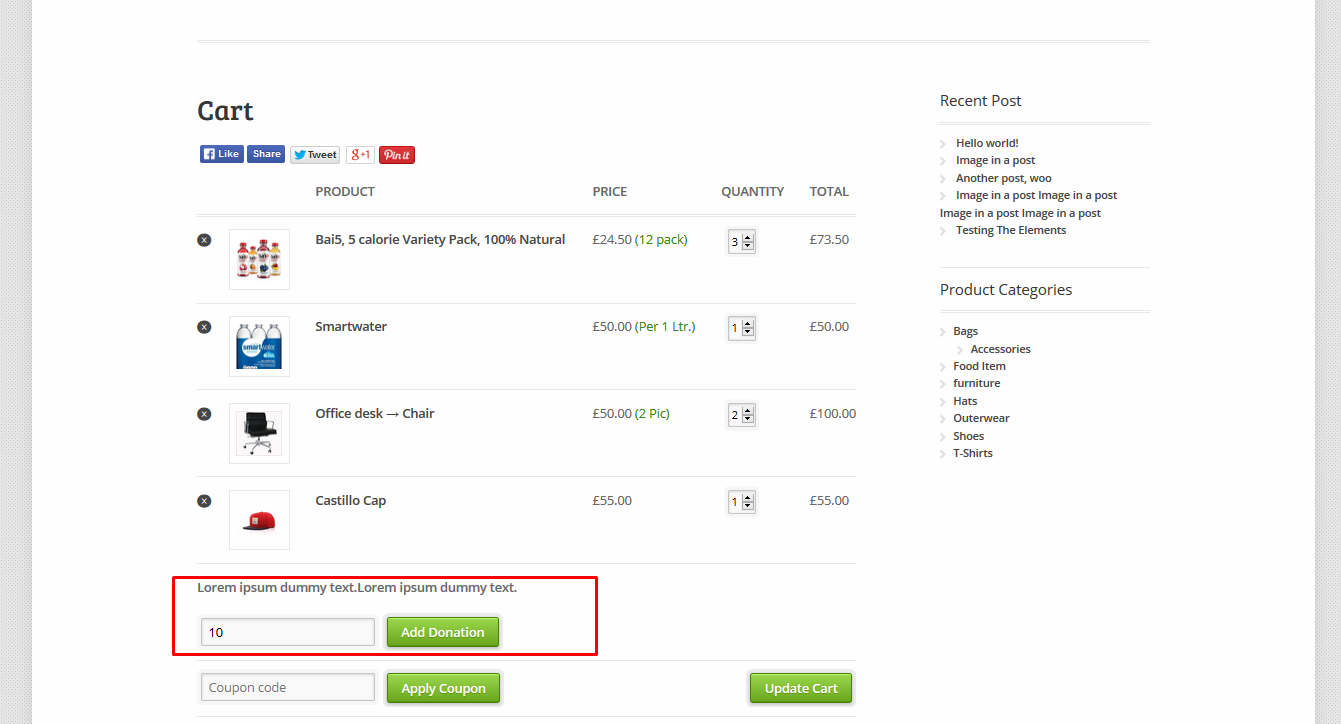Remove the Office desk Chair item
The image size is (1341, 724).
[204, 413]
